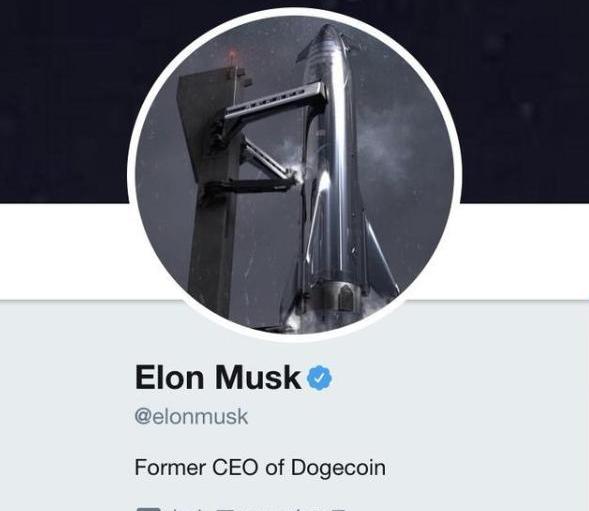Click the launch tower in the avatar
This screenshot has width=589, height=511.
(x=210, y=188)
